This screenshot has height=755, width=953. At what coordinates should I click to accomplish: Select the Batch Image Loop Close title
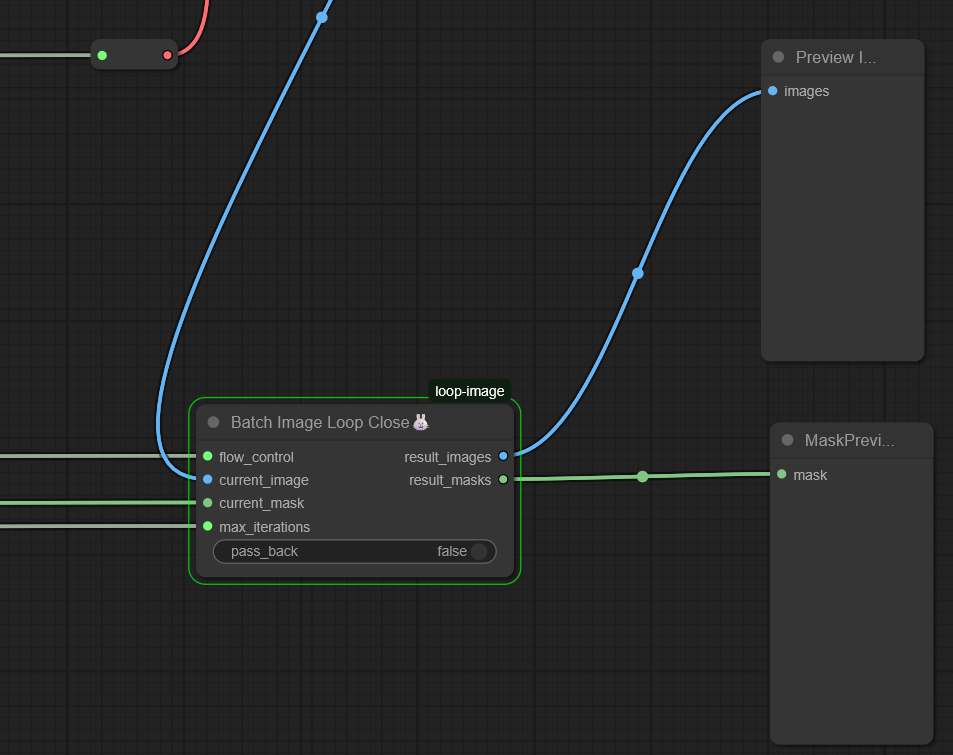click(319, 422)
